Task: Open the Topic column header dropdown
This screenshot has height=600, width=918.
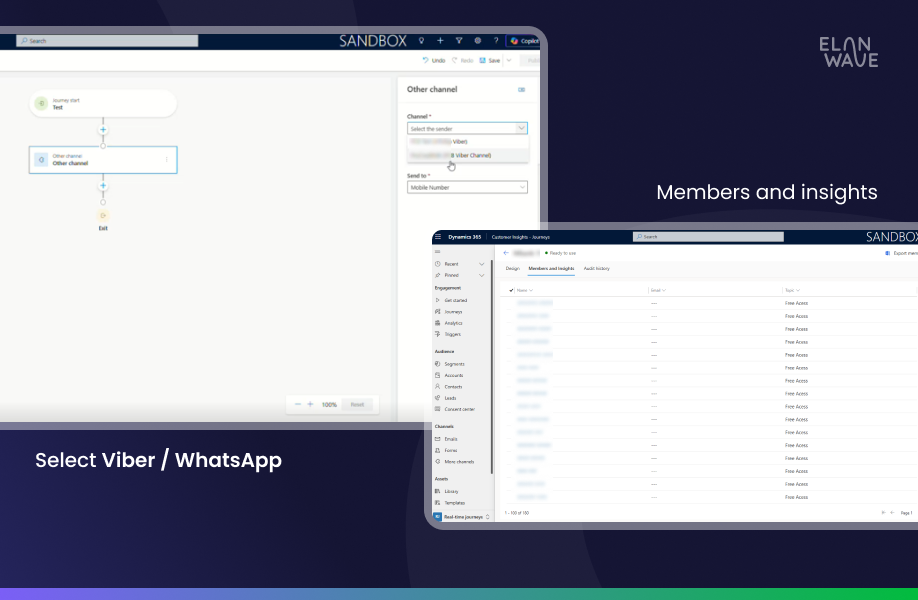Action: [x=792, y=290]
